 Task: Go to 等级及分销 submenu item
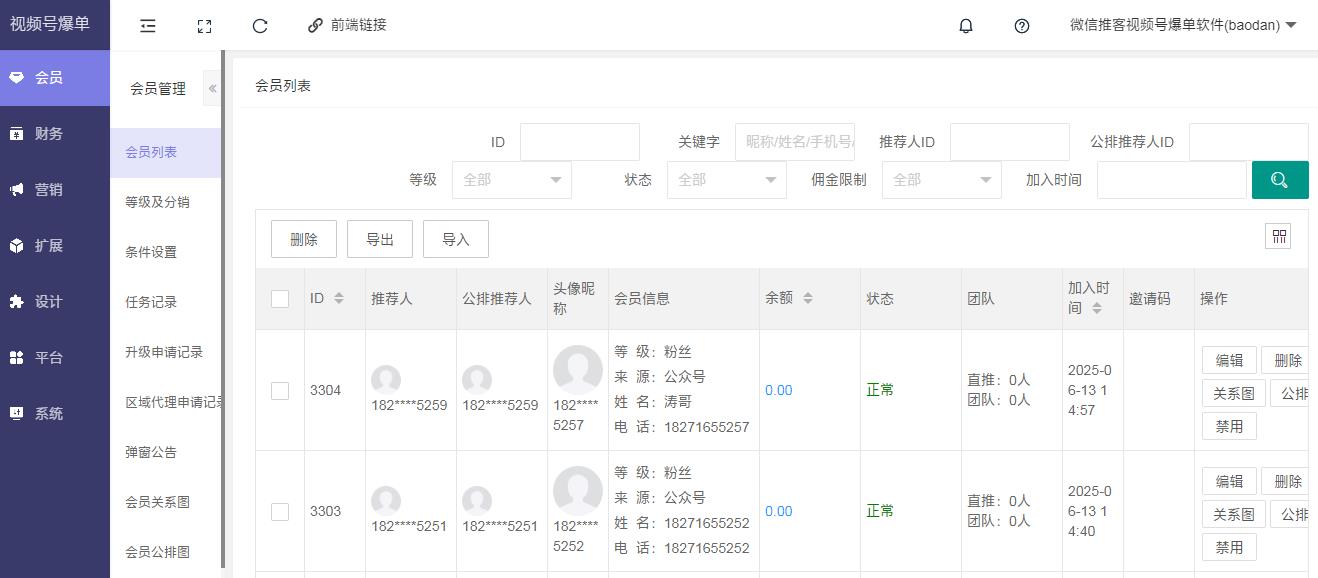click(x=157, y=202)
